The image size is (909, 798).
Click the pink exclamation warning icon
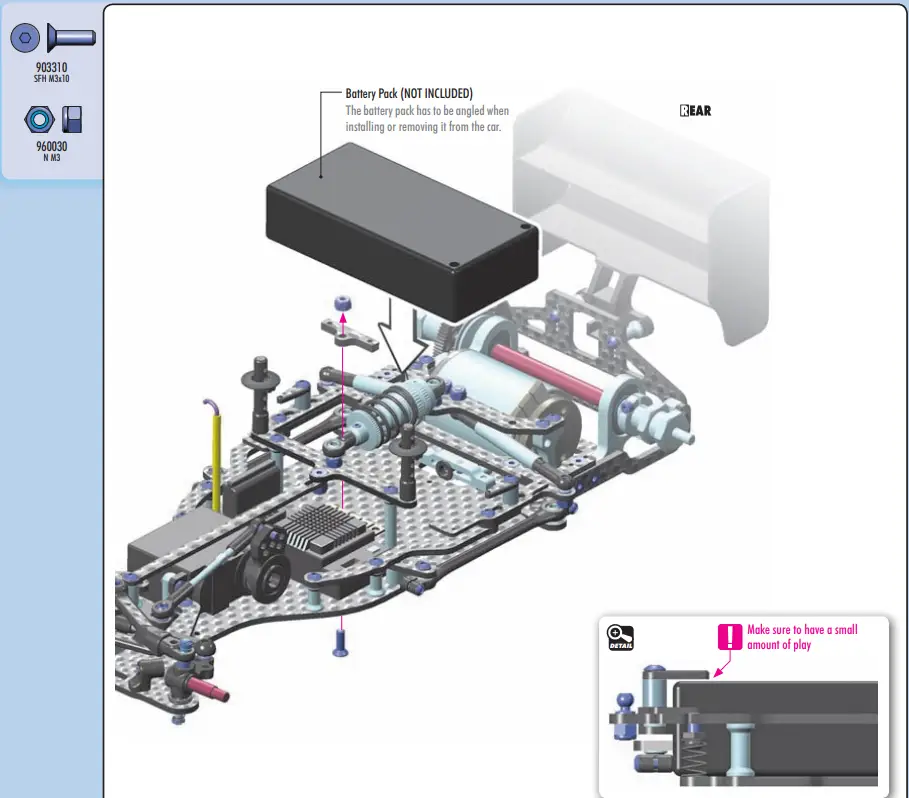730,636
